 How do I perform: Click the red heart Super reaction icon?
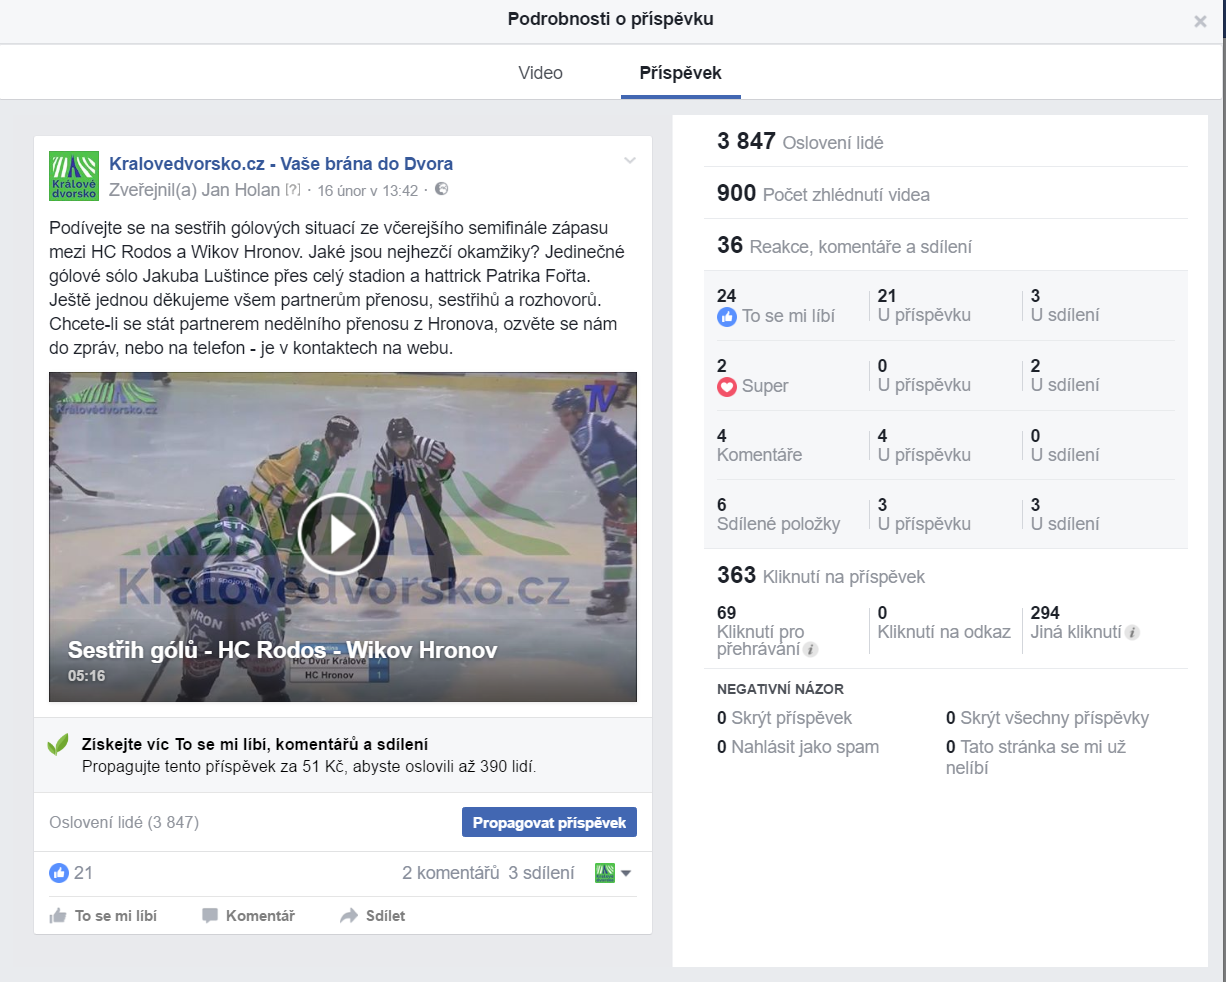[727, 386]
